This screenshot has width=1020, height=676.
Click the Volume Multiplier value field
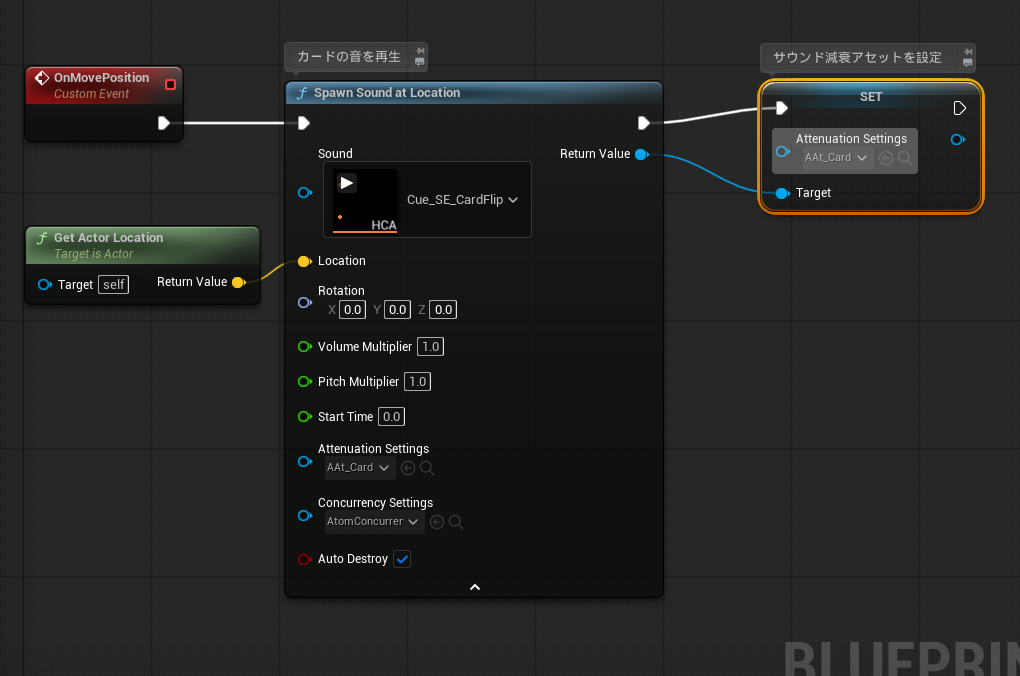tap(431, 347)
